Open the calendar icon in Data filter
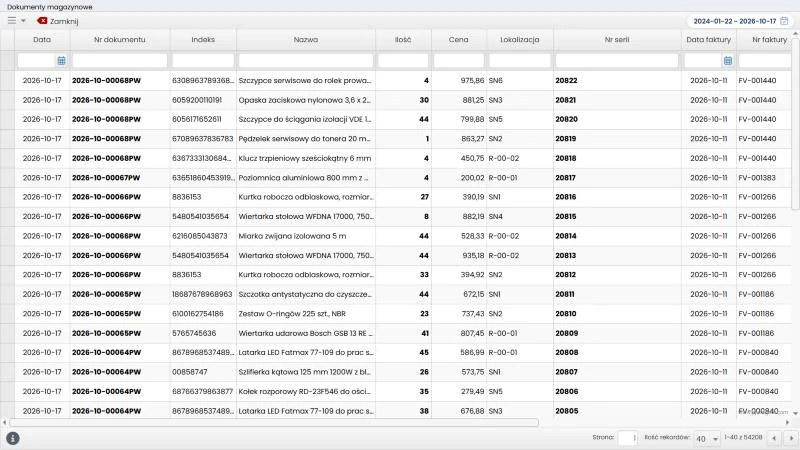800x450 pixels. tap(61, 61)
